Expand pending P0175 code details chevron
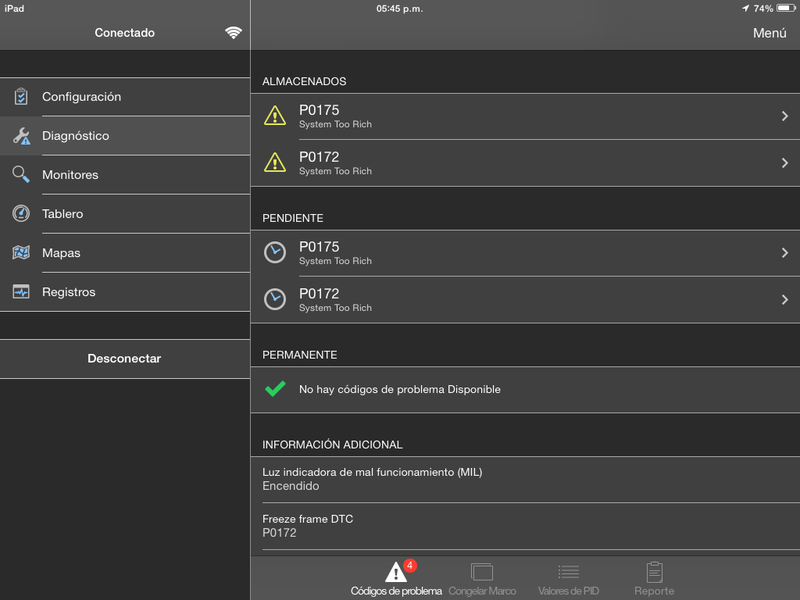The height and width of the screenshot is (600, 800). point(785,253)
